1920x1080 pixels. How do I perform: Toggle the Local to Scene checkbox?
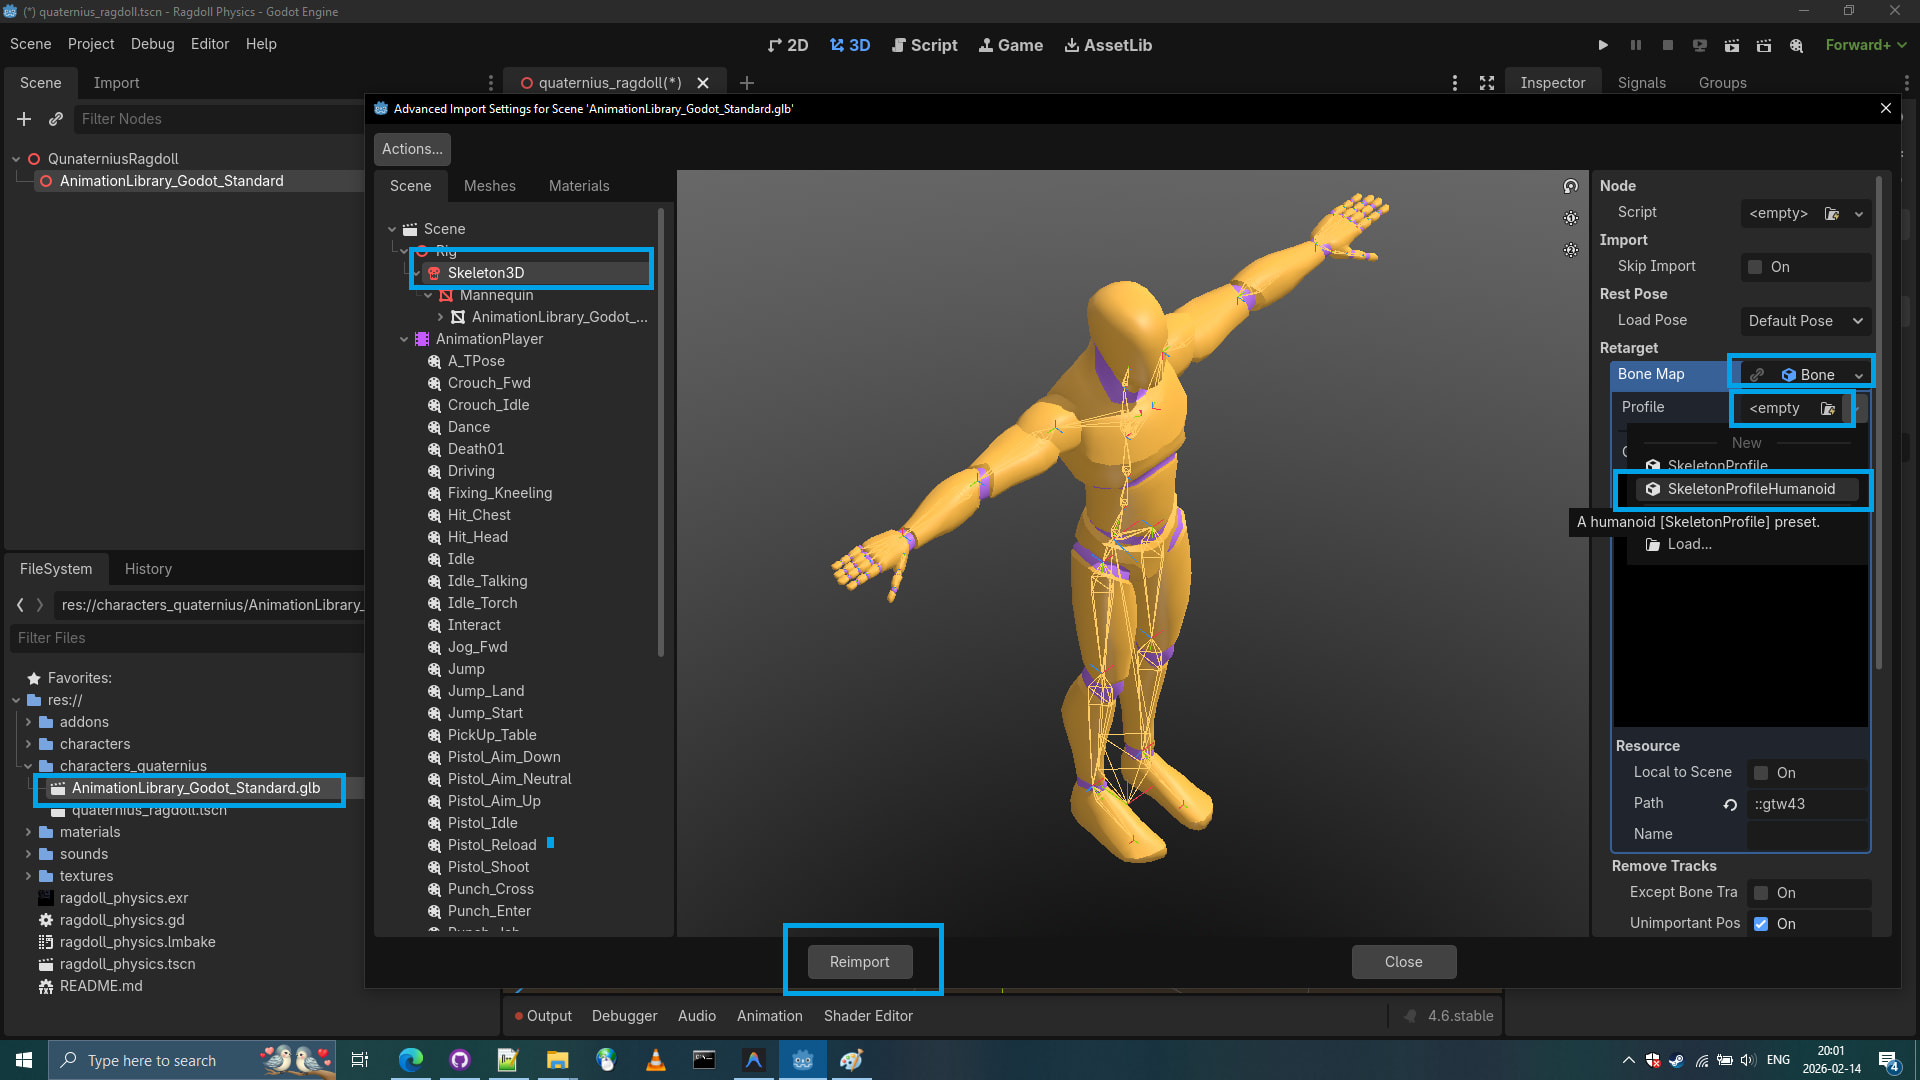click(1761, 773)
